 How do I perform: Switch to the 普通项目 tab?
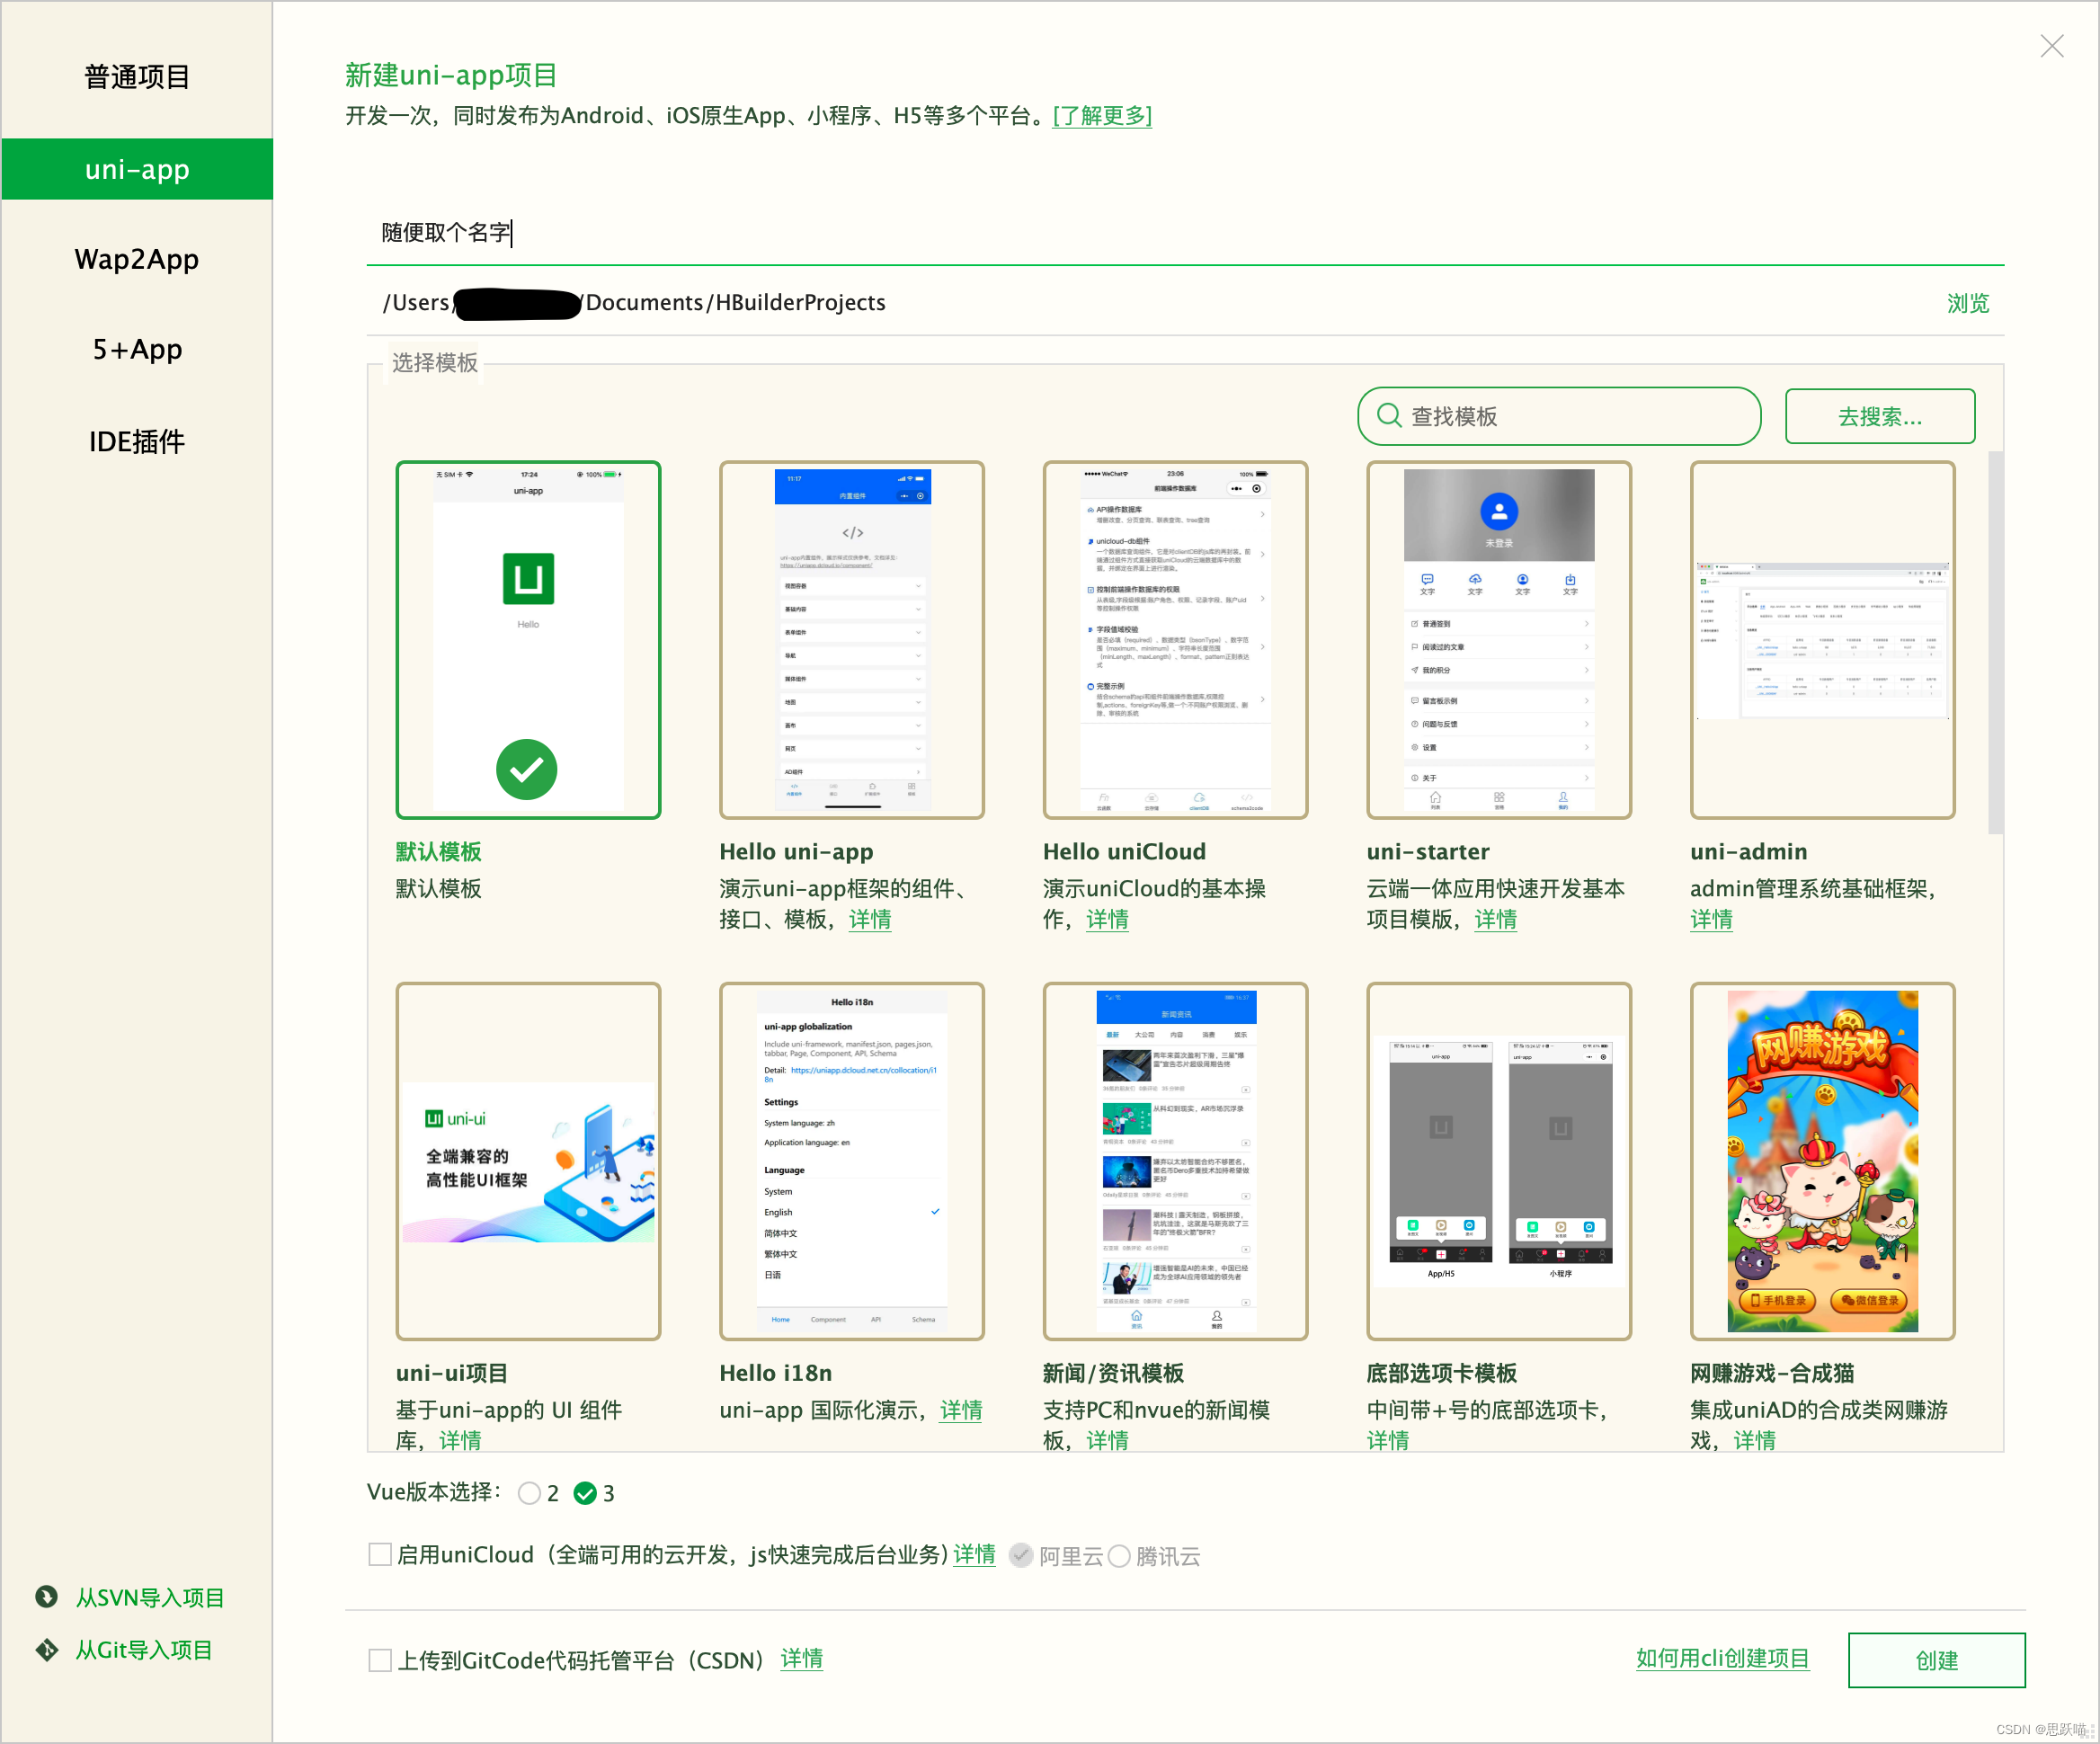(137, 77)
